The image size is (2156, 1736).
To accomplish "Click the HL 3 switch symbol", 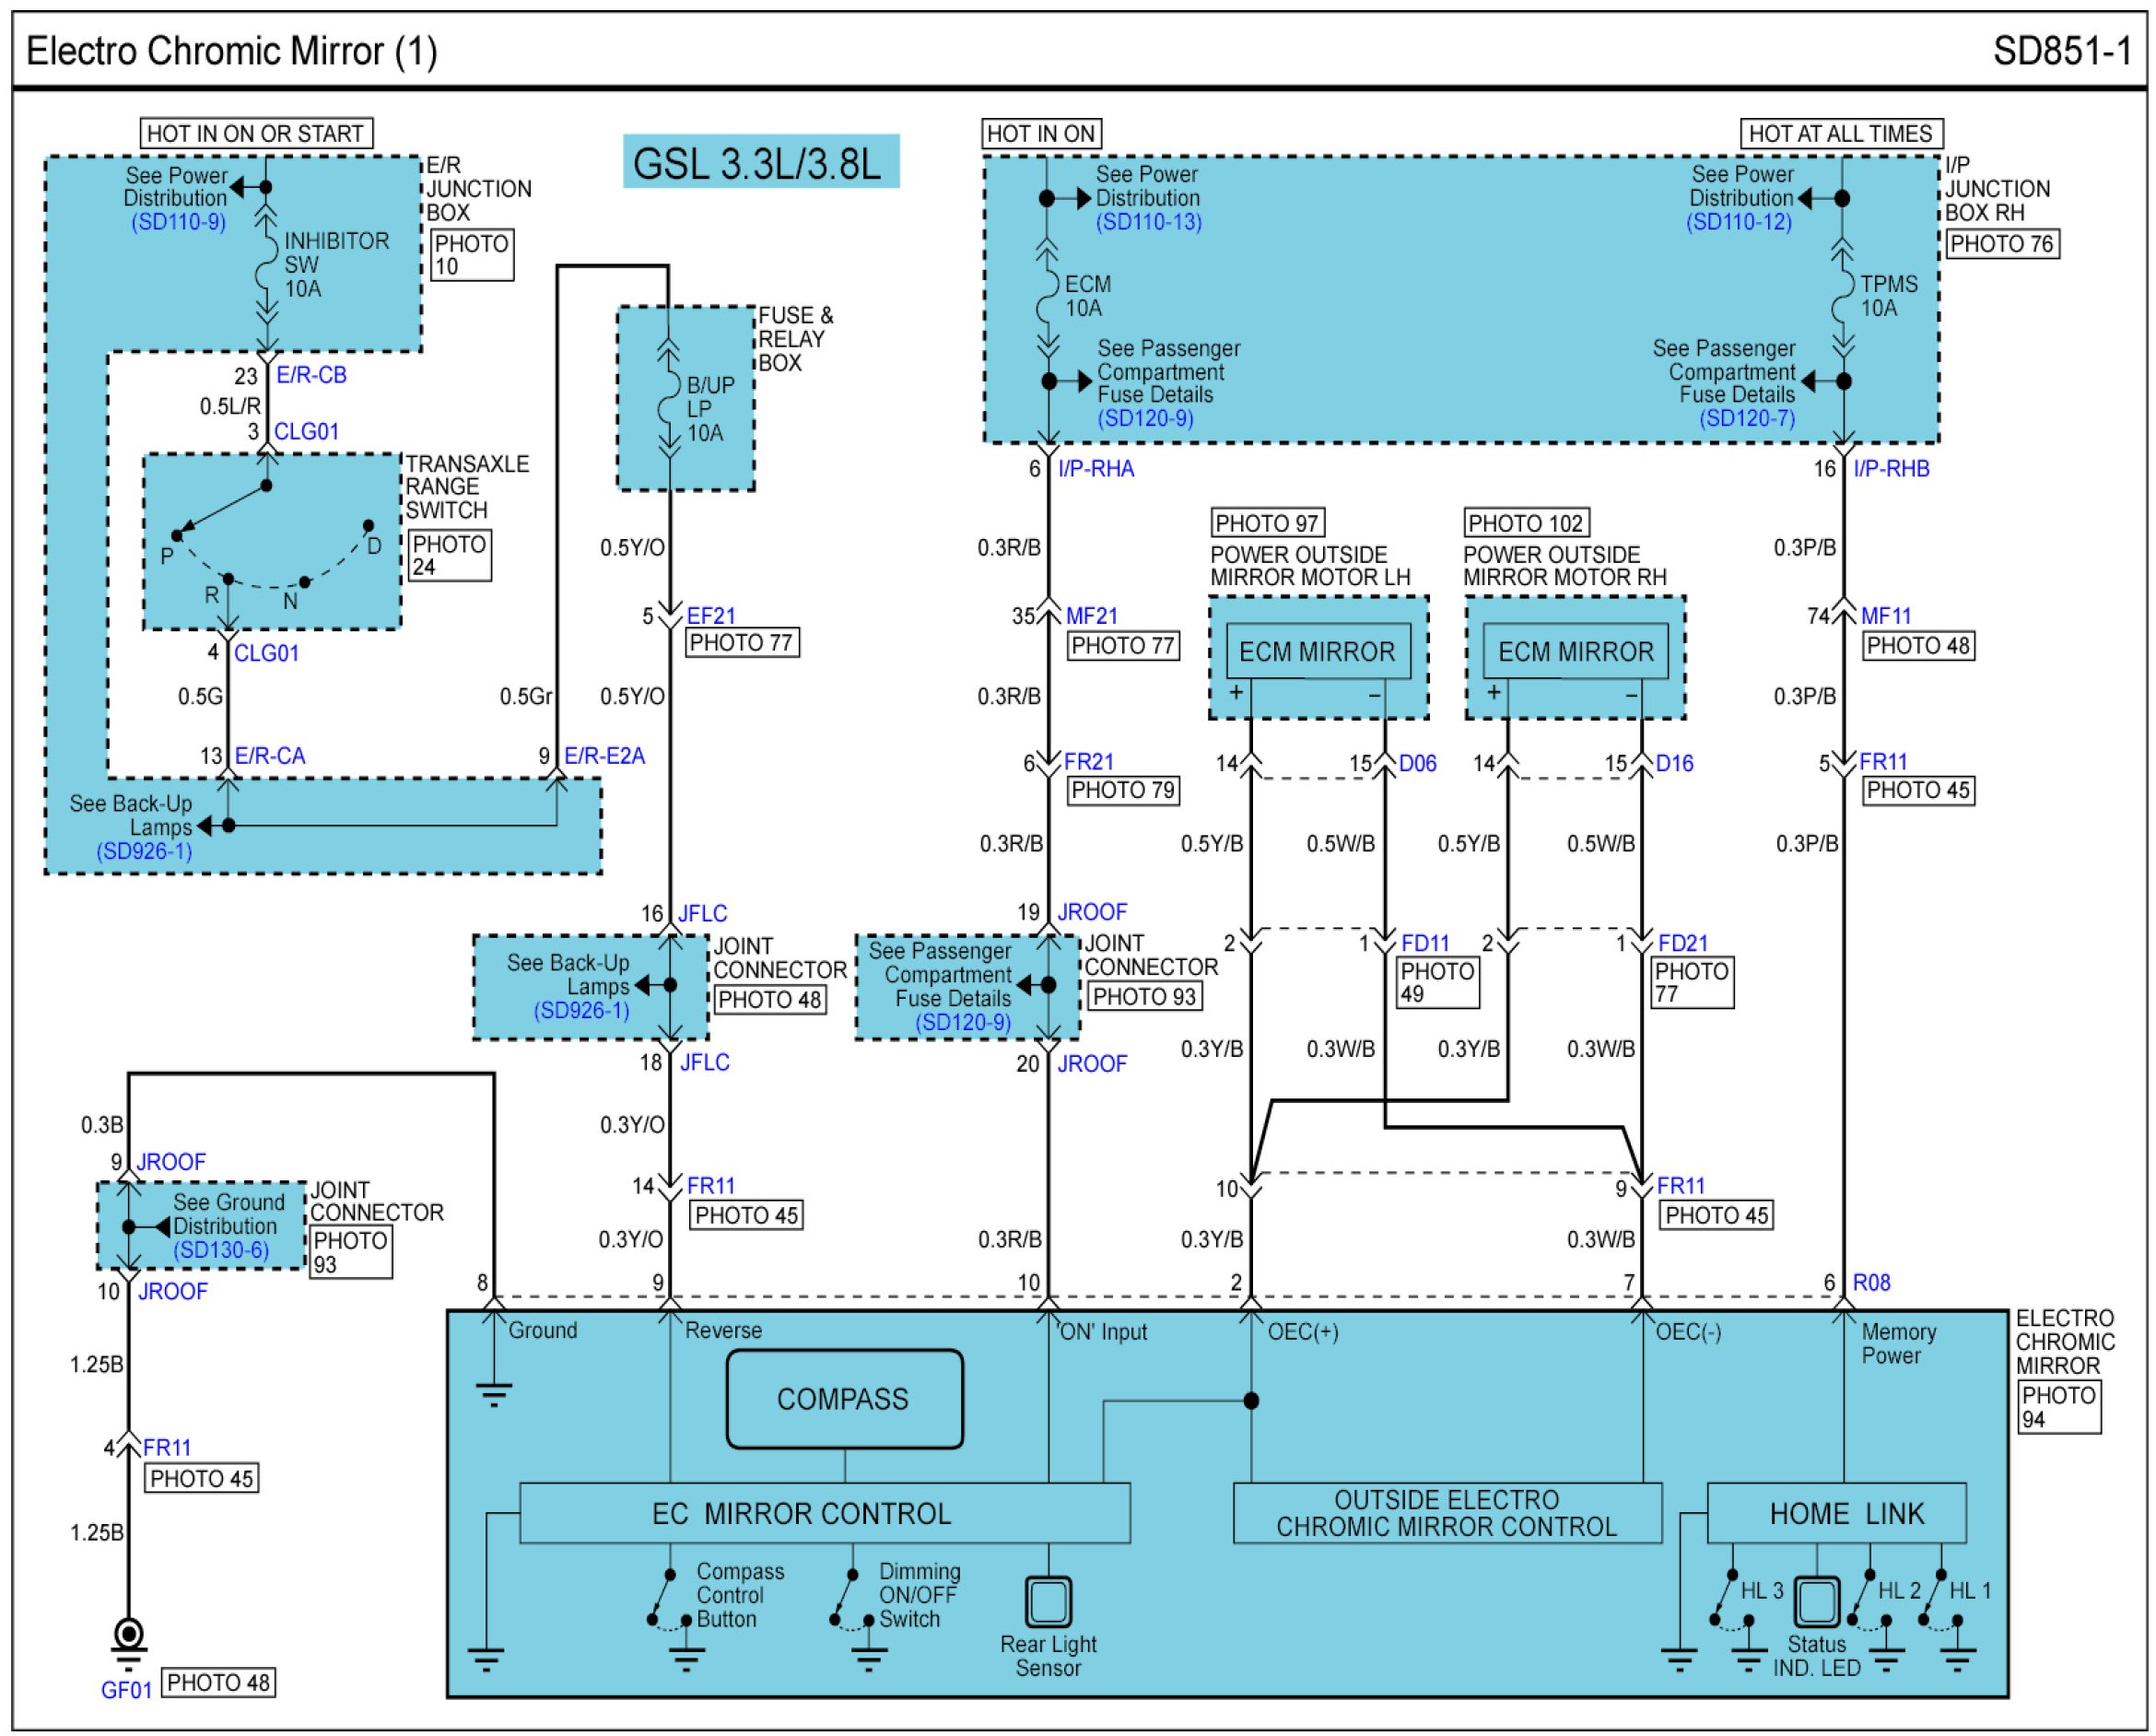I will point(1726,1600).
